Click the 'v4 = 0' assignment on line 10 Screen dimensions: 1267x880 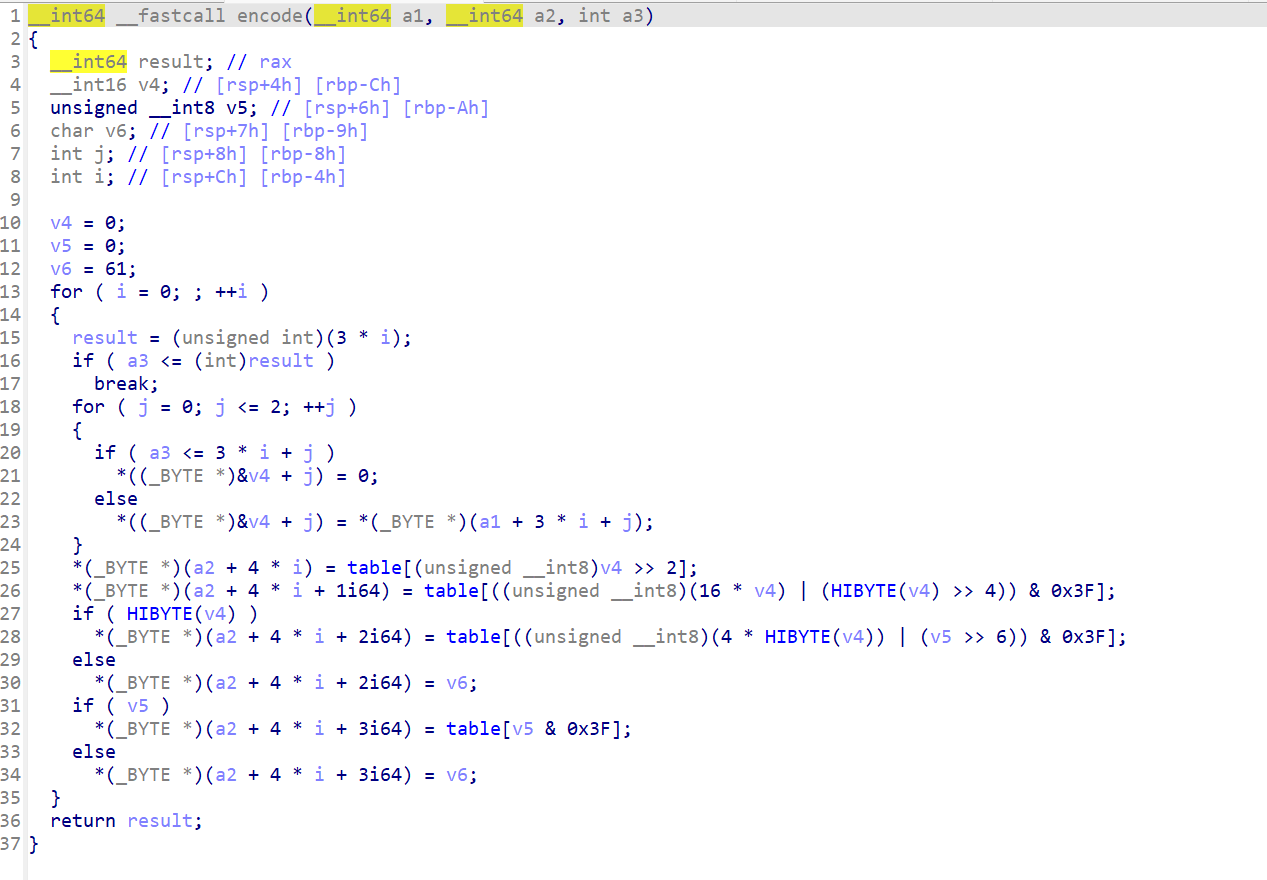tap(88, 223)
